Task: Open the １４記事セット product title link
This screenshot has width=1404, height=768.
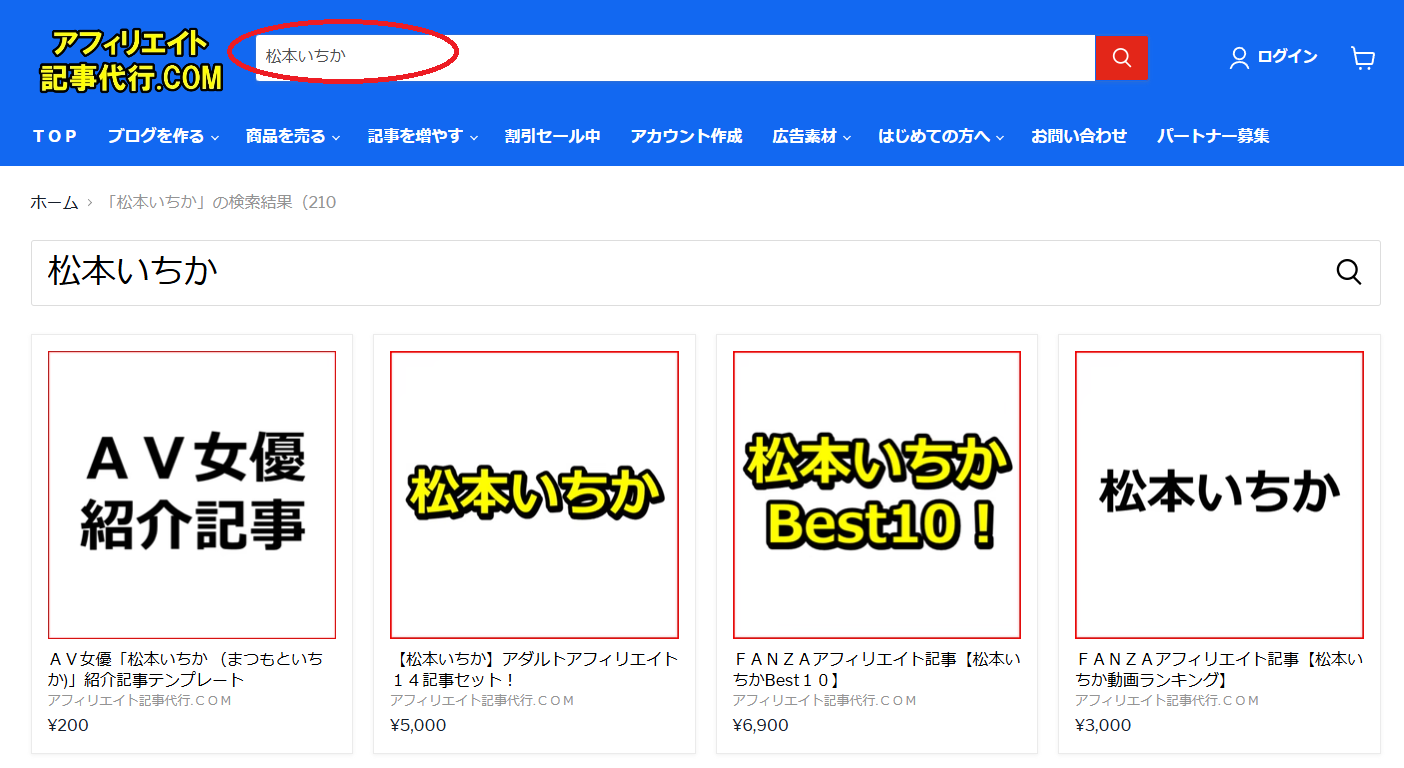Action: point(534,669)
